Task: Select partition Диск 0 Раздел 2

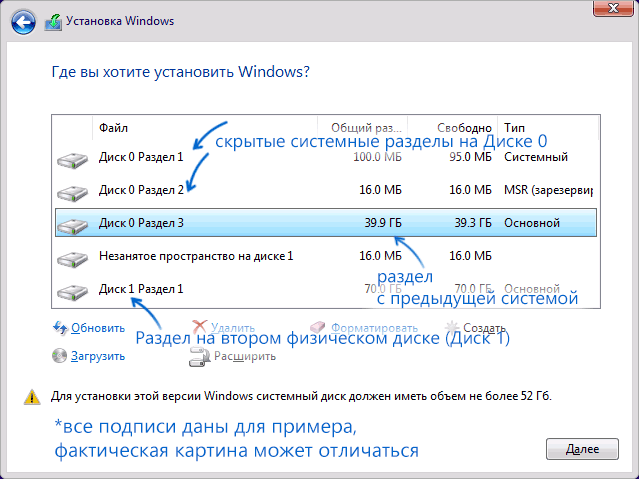Action: tap(326, 190)
